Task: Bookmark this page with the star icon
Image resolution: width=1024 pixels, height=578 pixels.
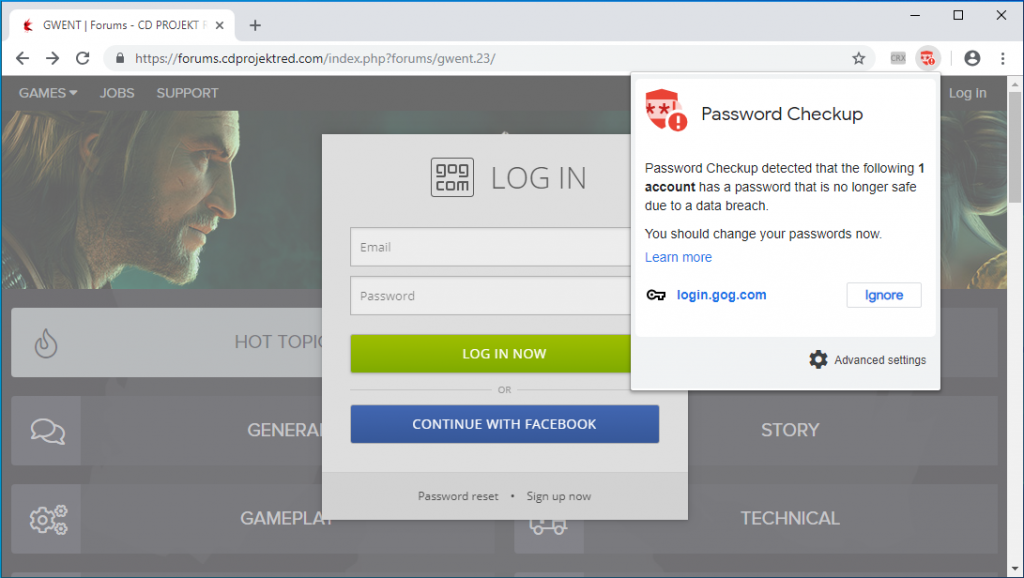Action: [x=859, y=58]
